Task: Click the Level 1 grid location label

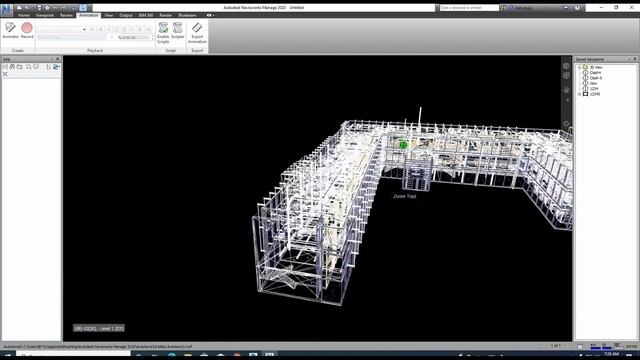Action: (99, 328)
